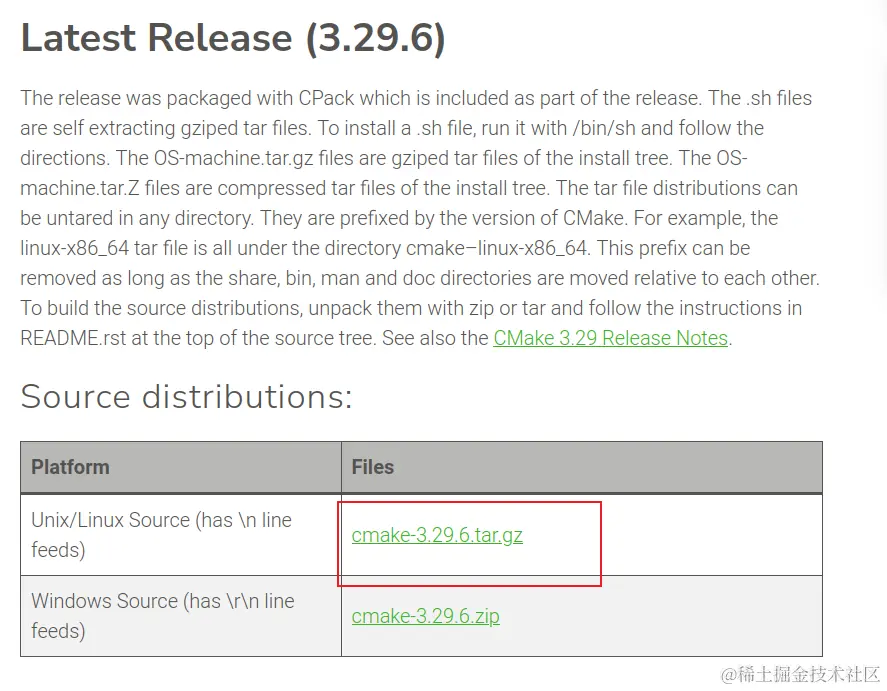The width and height of the screenshot is (887, 691).
Task: Select the Files column header
Action: [373, 467]
